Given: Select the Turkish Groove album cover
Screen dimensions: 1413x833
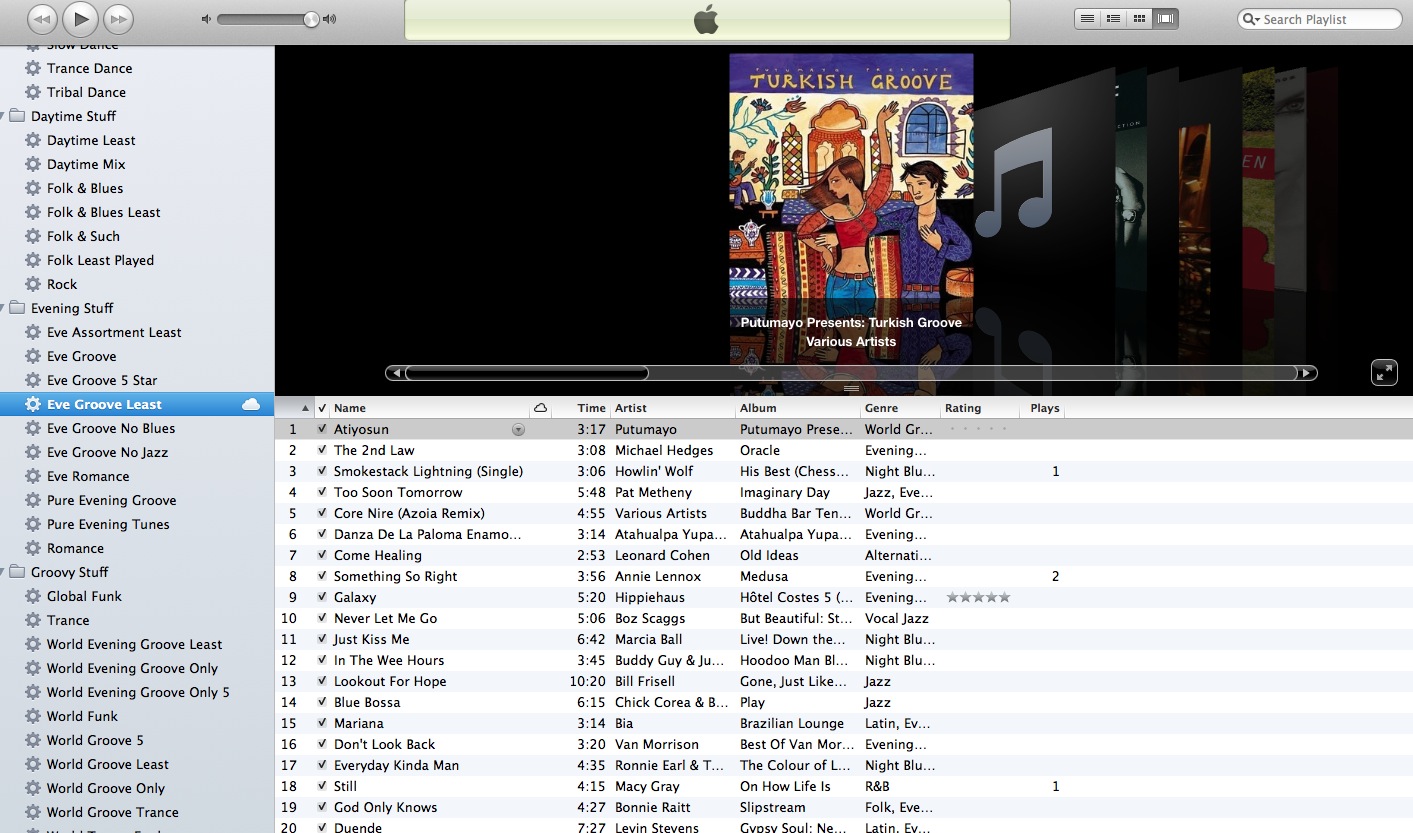Looking at the screenshot, I should click(851, 175).
